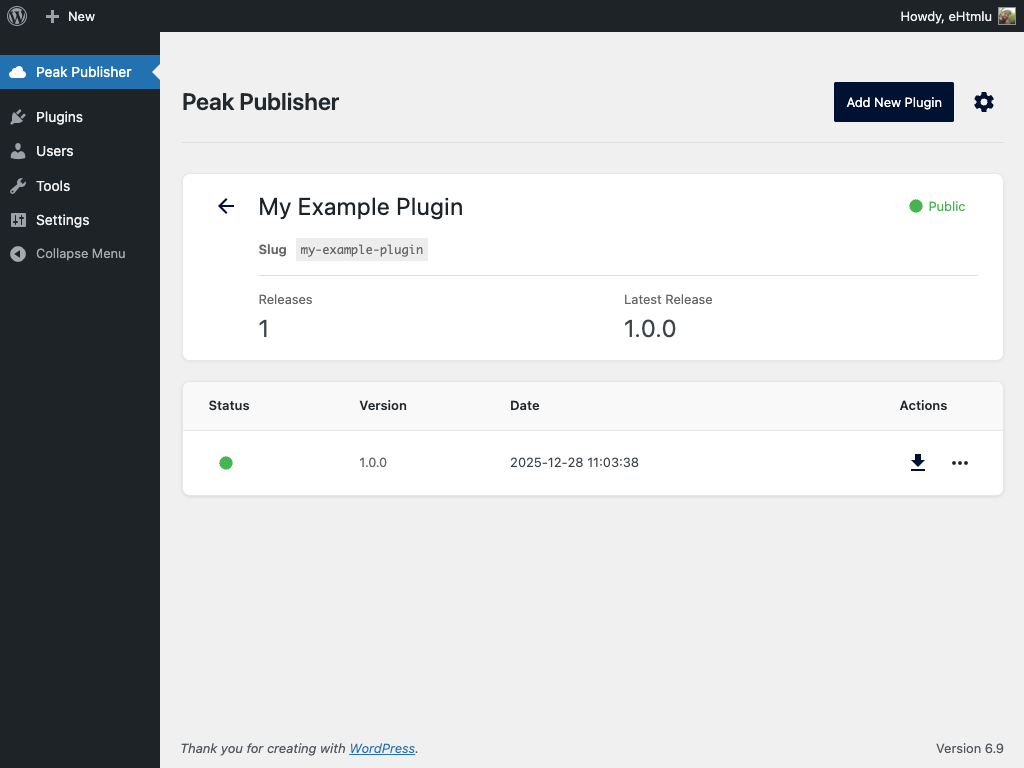
Task: Download release 1.0.0 via download icon
Action: coord(917,463)
